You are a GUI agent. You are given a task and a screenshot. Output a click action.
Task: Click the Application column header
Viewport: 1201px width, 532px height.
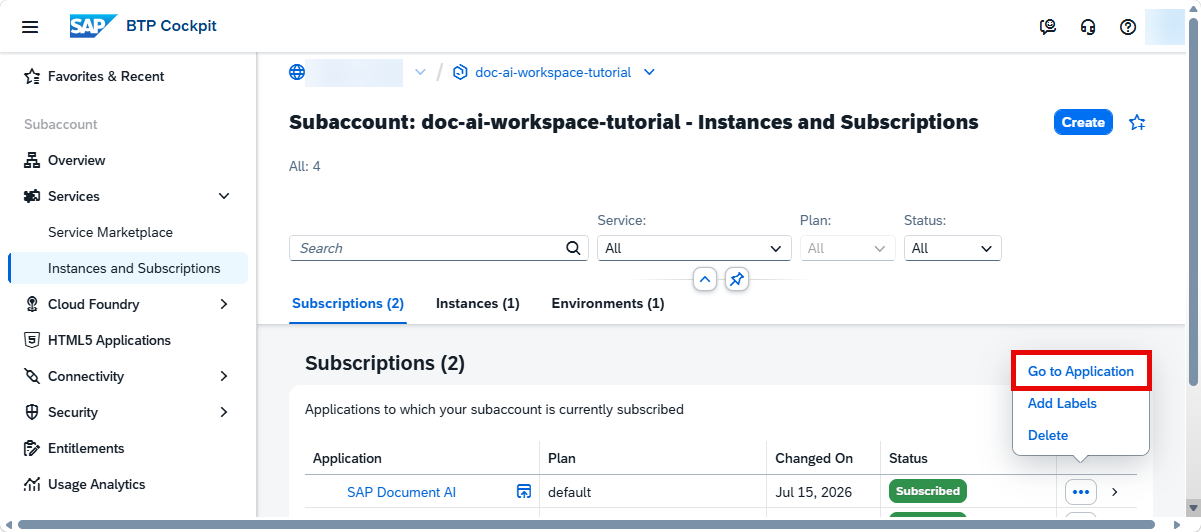point(347,458)
